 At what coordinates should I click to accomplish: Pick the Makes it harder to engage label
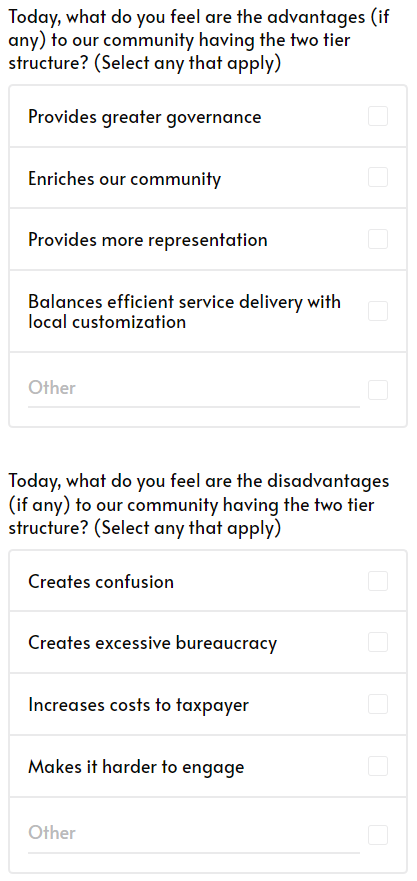(x=136, y=767)
